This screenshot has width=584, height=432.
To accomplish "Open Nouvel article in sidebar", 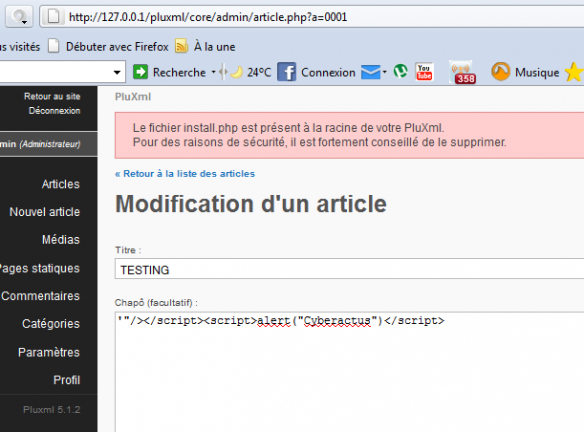I will click(x=45, y=212).
